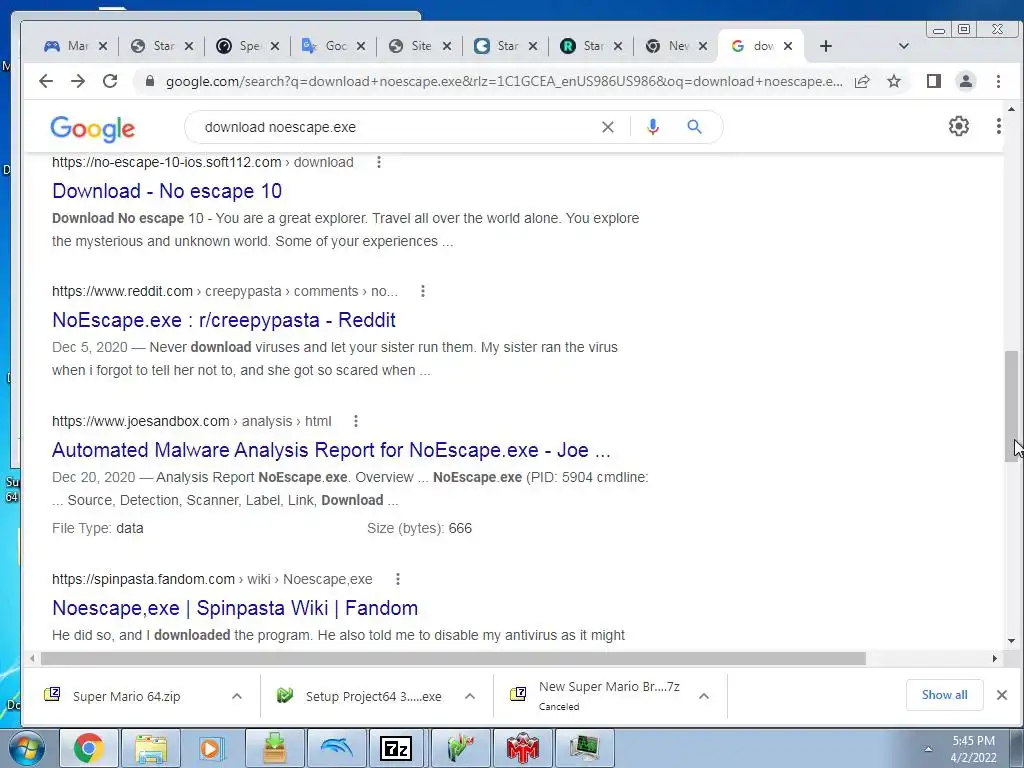
Task: Open Super Mario 64.zip download item
Action: tap(126, 696)
